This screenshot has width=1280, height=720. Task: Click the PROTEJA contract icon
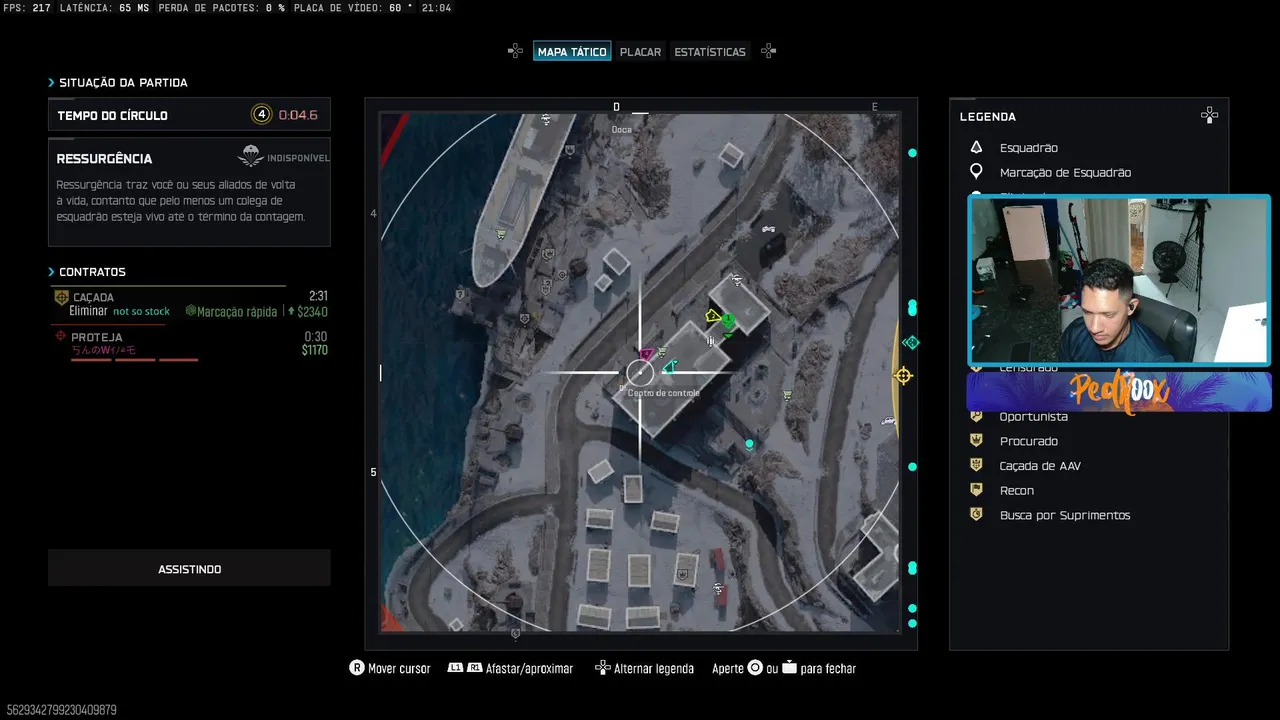pos(61,337)
